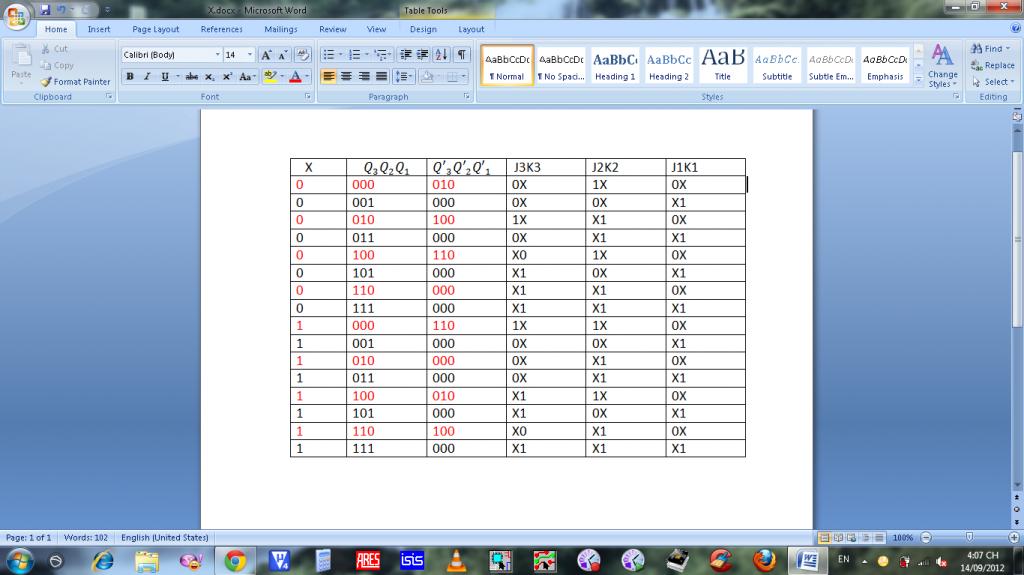Viewport: 1024px width, 575px height.
Task: Switch to the Page Layout tab
Action: [x=155, y=29]
